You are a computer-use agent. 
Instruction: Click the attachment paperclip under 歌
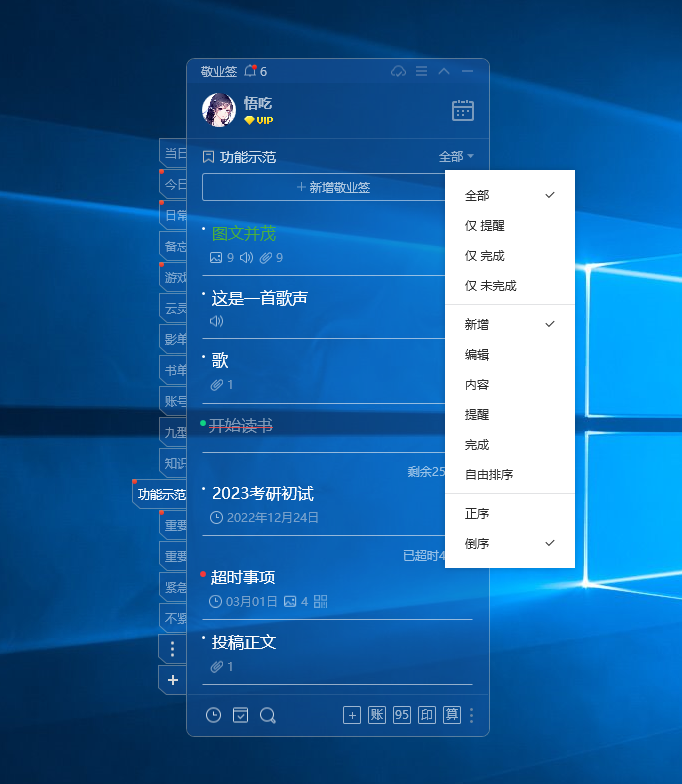(x=216, y=384)
